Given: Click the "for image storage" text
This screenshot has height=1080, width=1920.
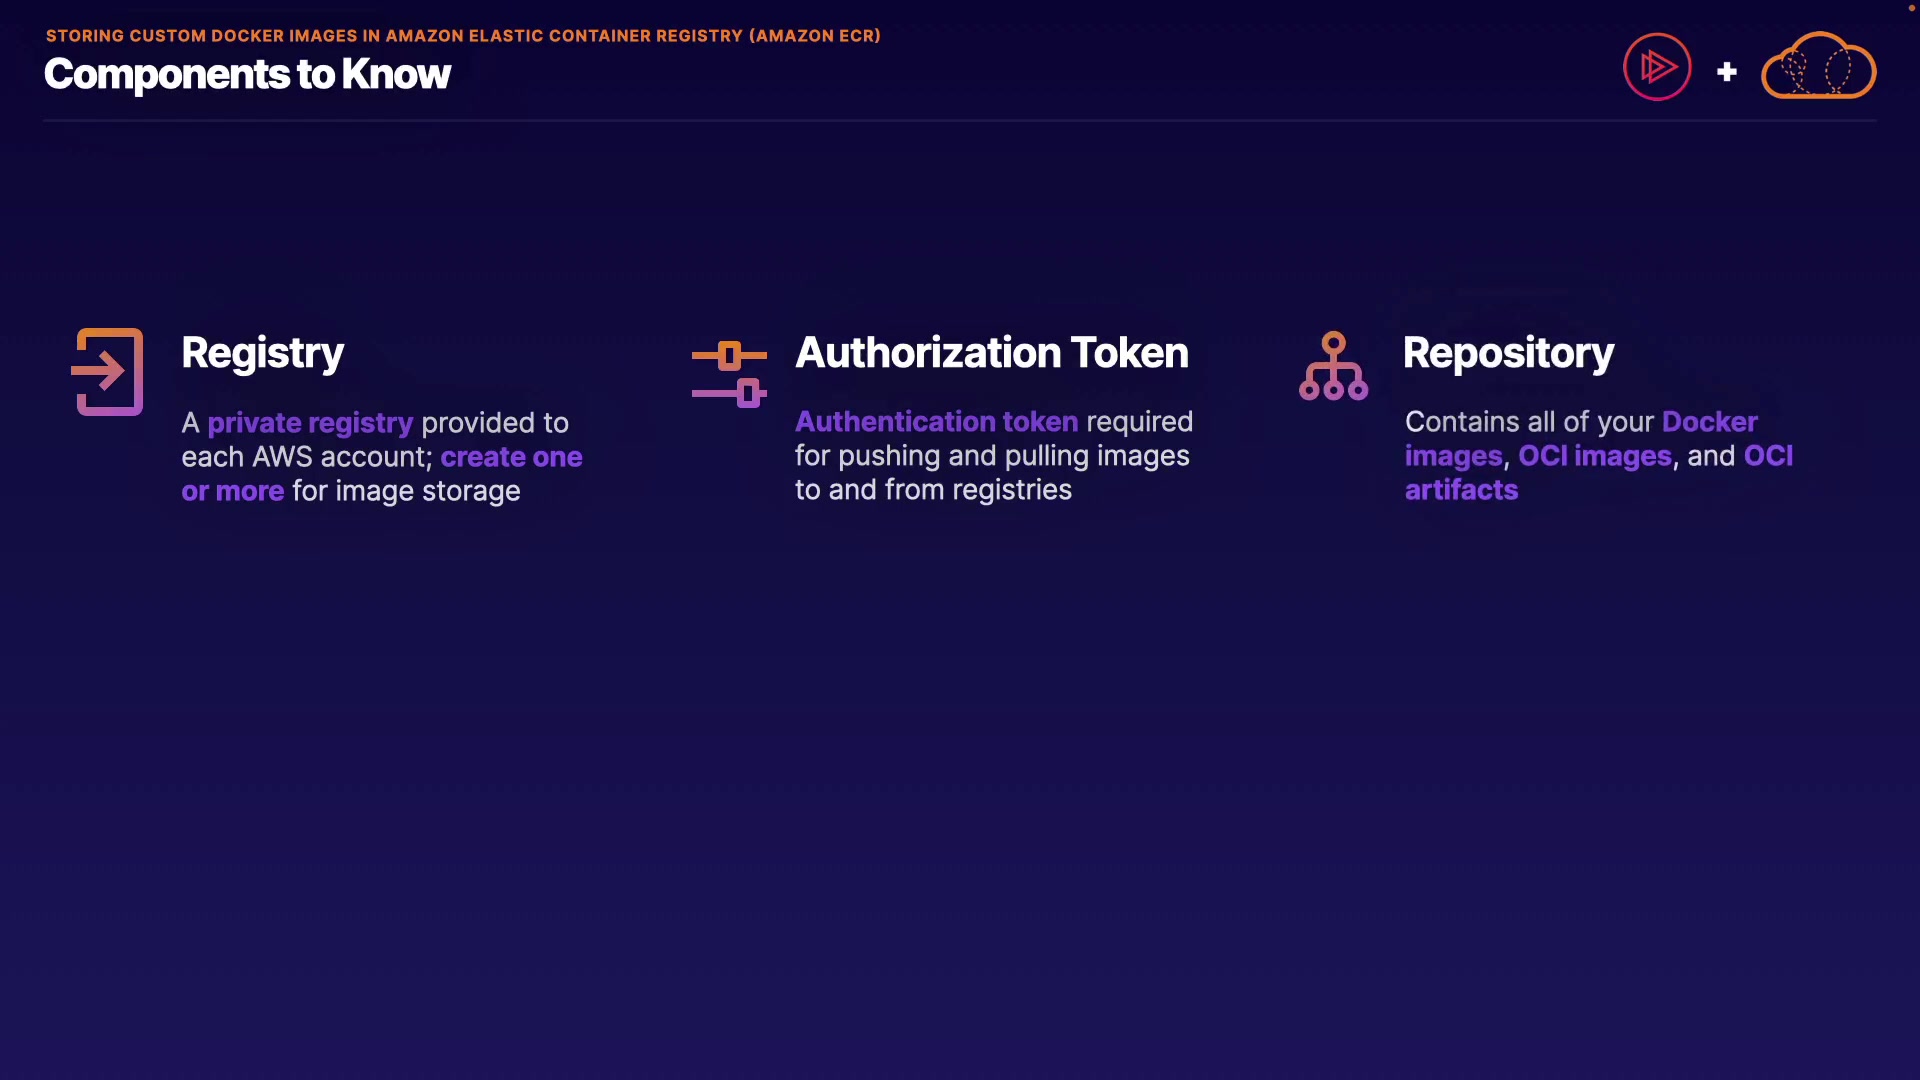Looking at the screenshot, I should tap(406, 491).
